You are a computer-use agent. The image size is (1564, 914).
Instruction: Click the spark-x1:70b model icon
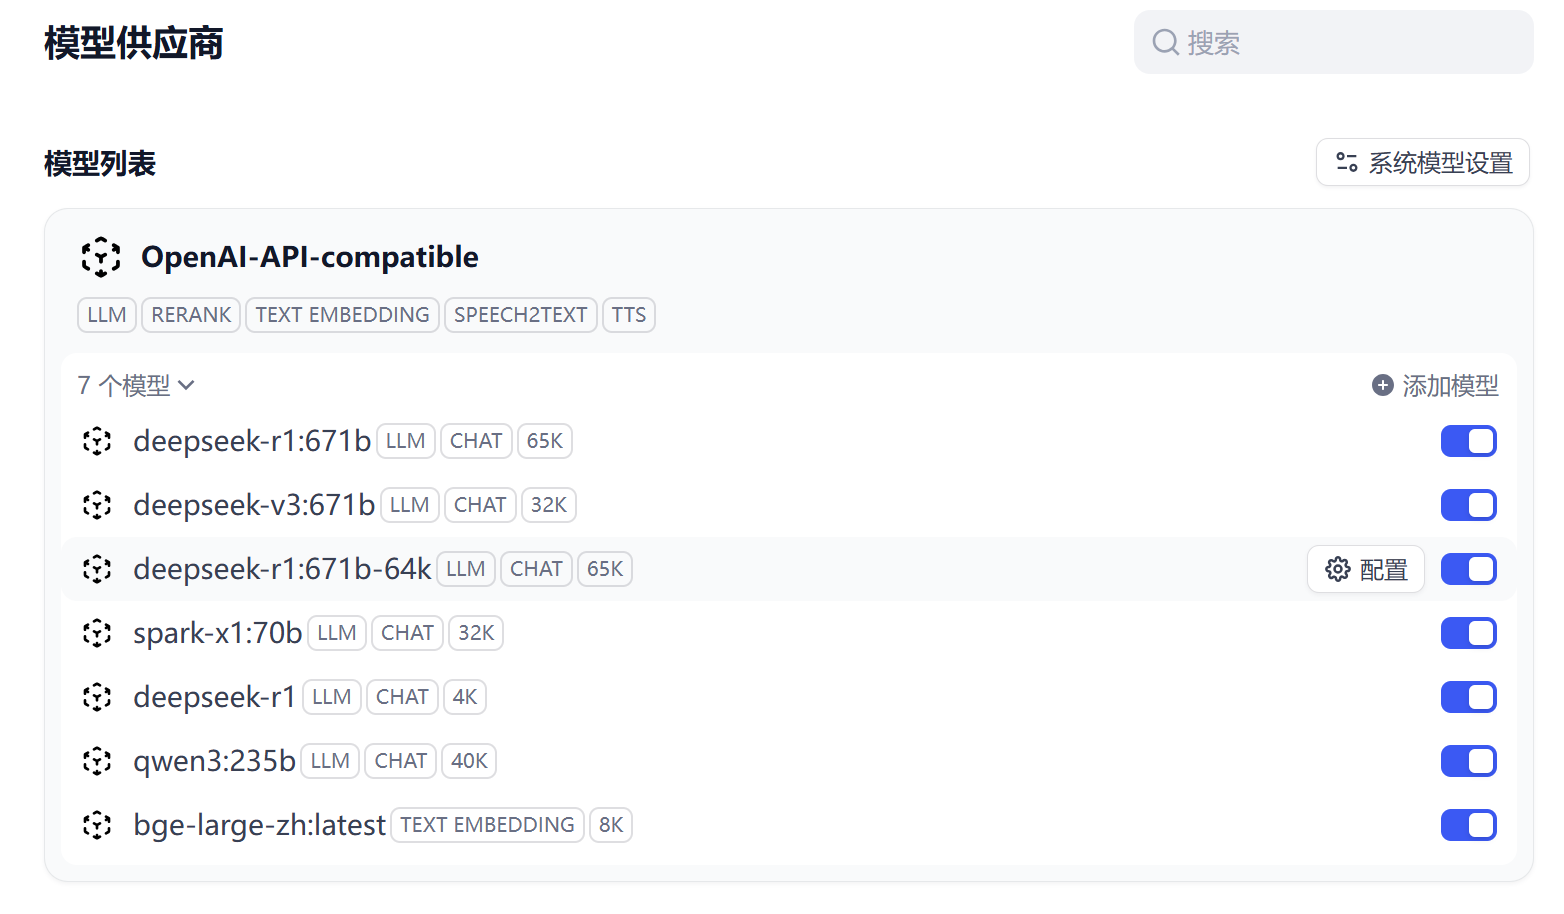tap(97, 633)
